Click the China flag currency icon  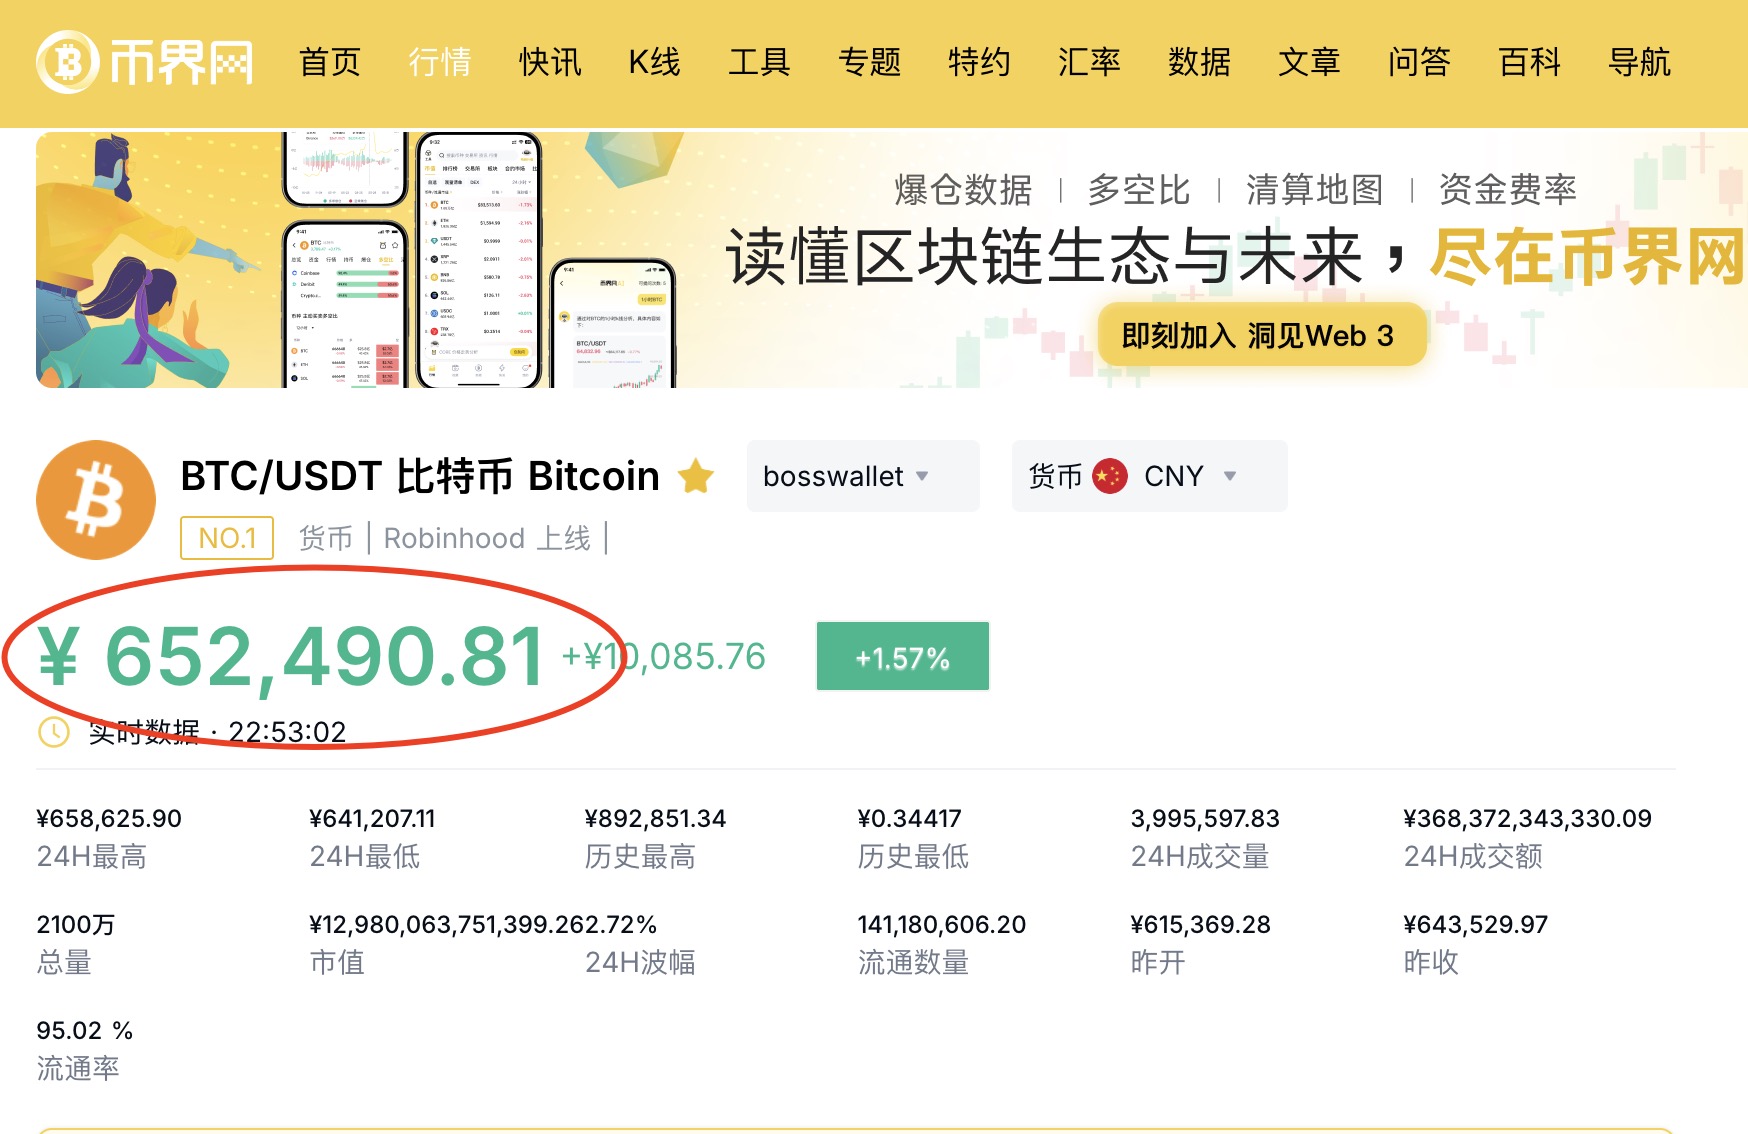point(1110,477)
